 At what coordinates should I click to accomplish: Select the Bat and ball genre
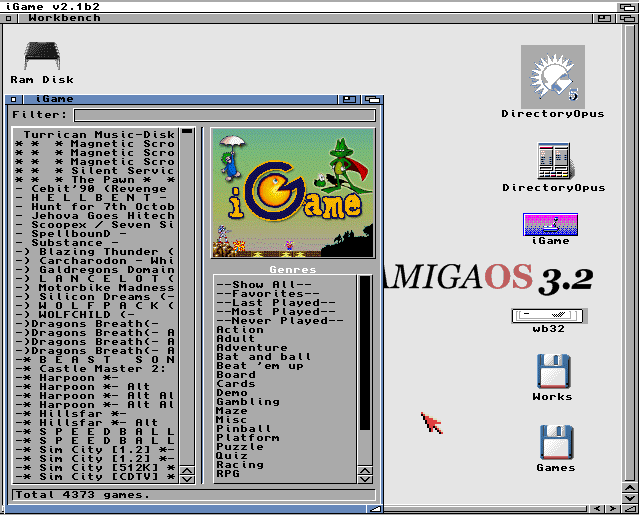point(264,357)
